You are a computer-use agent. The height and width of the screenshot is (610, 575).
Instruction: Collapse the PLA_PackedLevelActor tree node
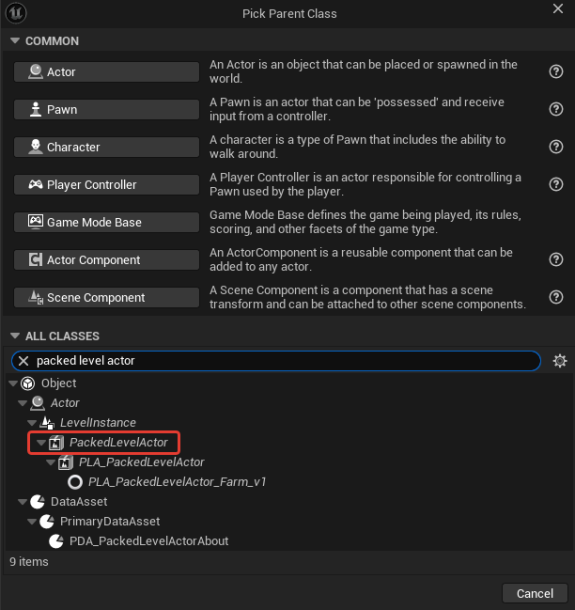click(x=51, y=462)
